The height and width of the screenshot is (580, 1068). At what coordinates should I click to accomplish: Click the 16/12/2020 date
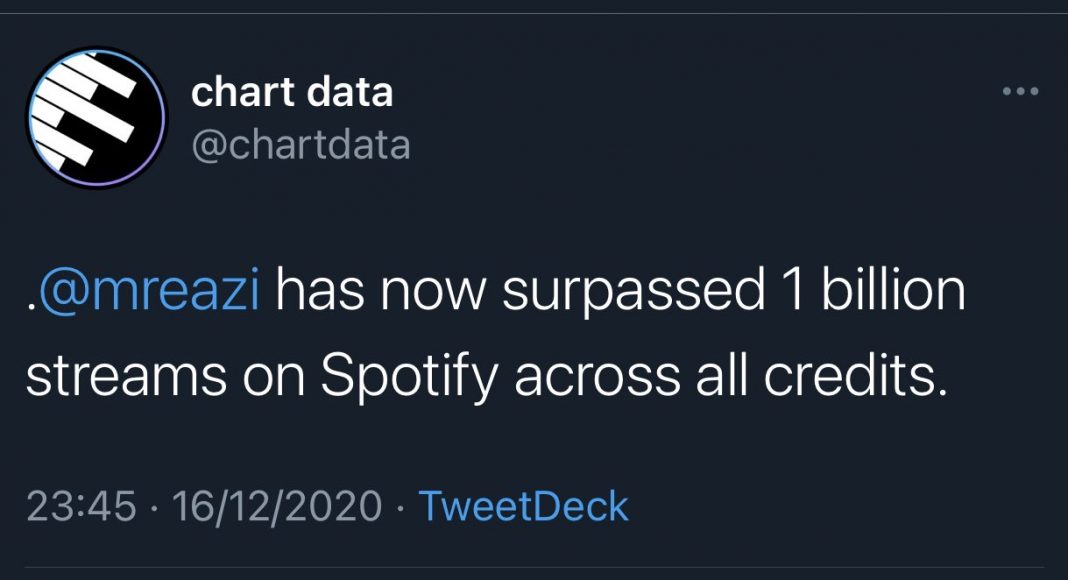[276, 506]
